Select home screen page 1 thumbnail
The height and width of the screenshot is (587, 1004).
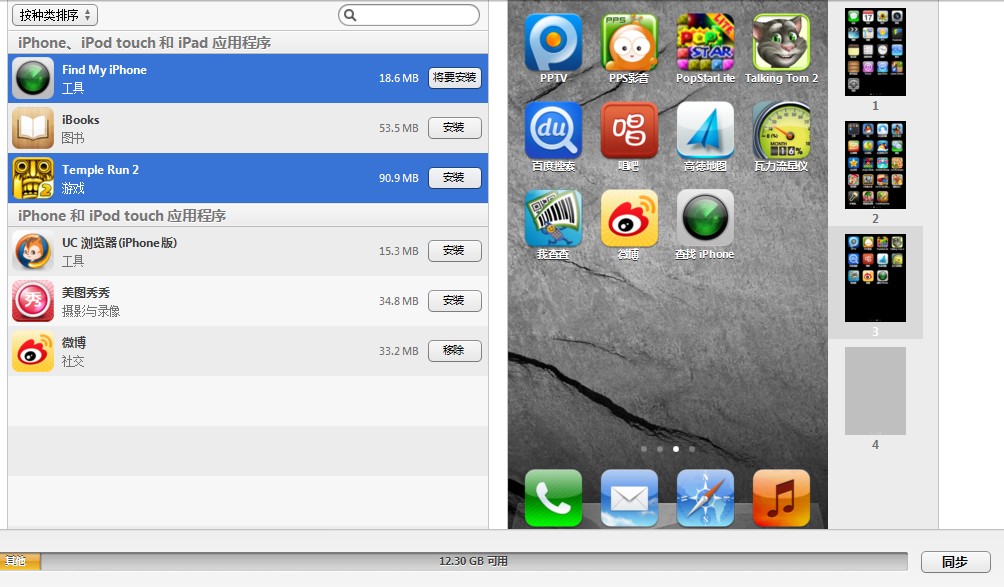pos(875,52)
